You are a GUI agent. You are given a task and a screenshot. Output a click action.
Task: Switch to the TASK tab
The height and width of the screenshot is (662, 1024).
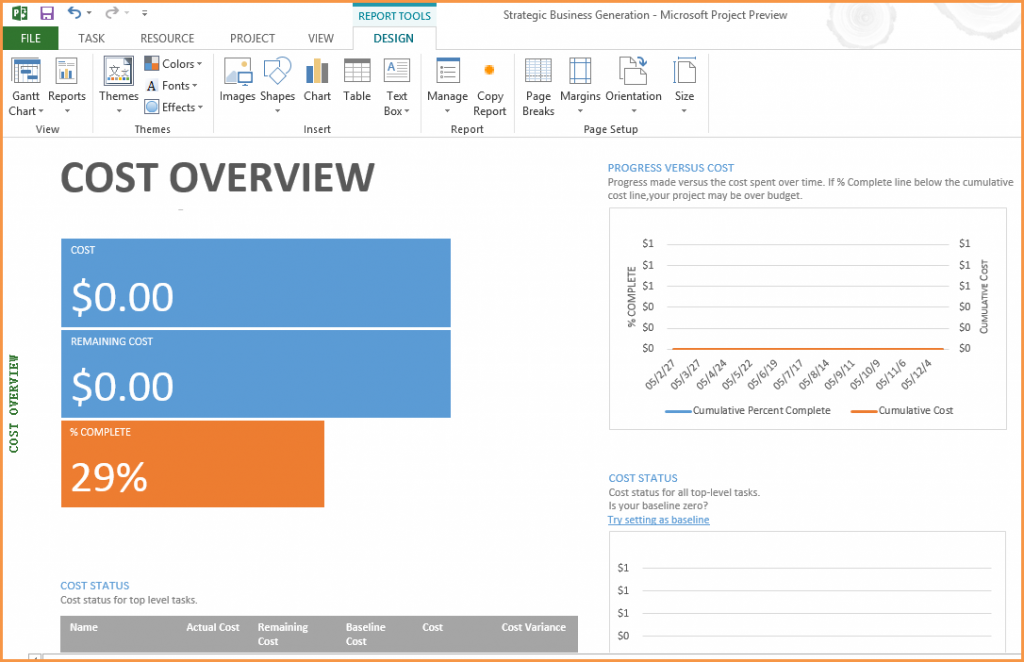(x=91, y=38)
